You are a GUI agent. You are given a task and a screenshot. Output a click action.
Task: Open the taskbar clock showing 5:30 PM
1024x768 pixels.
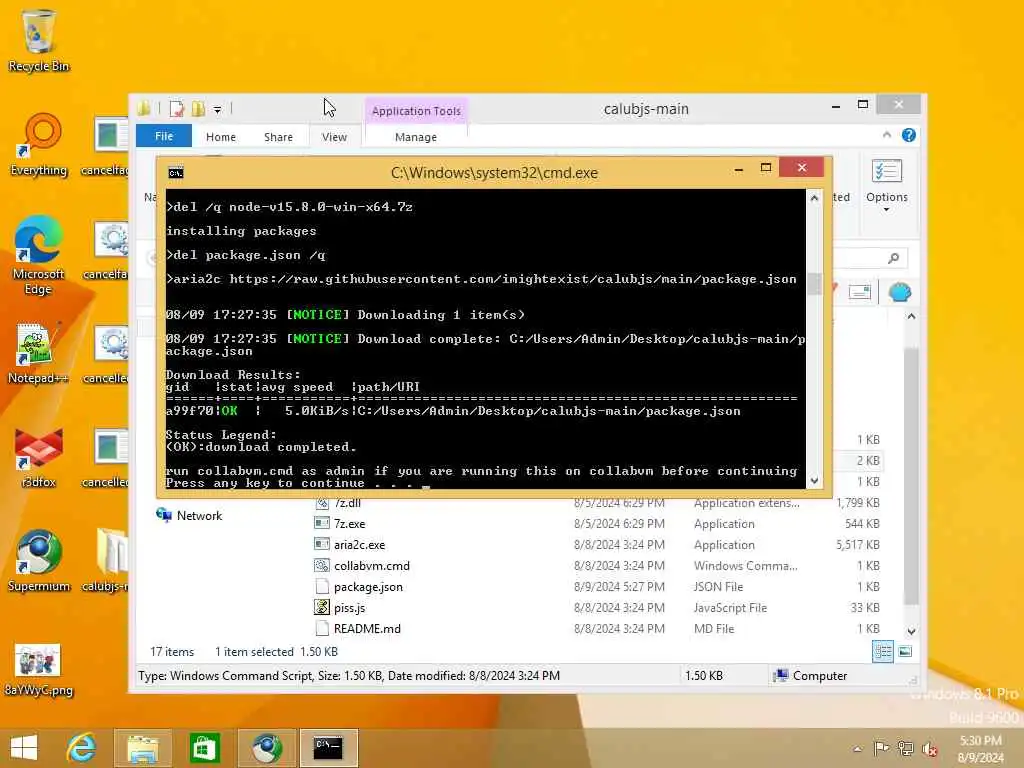pos(980,748)
